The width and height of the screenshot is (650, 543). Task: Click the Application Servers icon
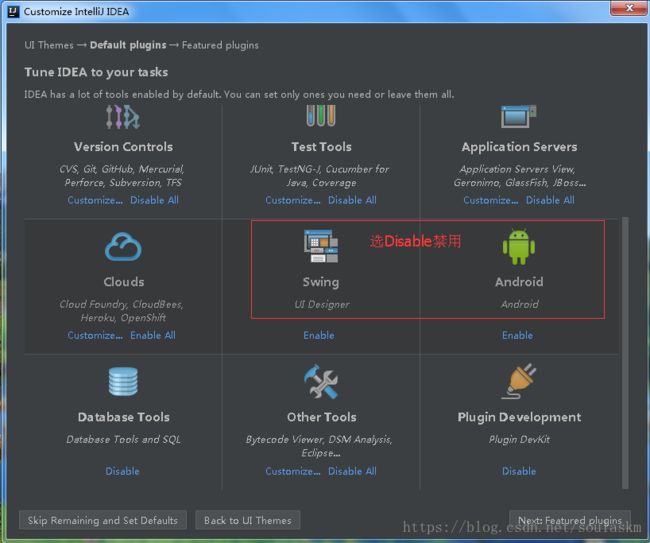coord(519,117)
